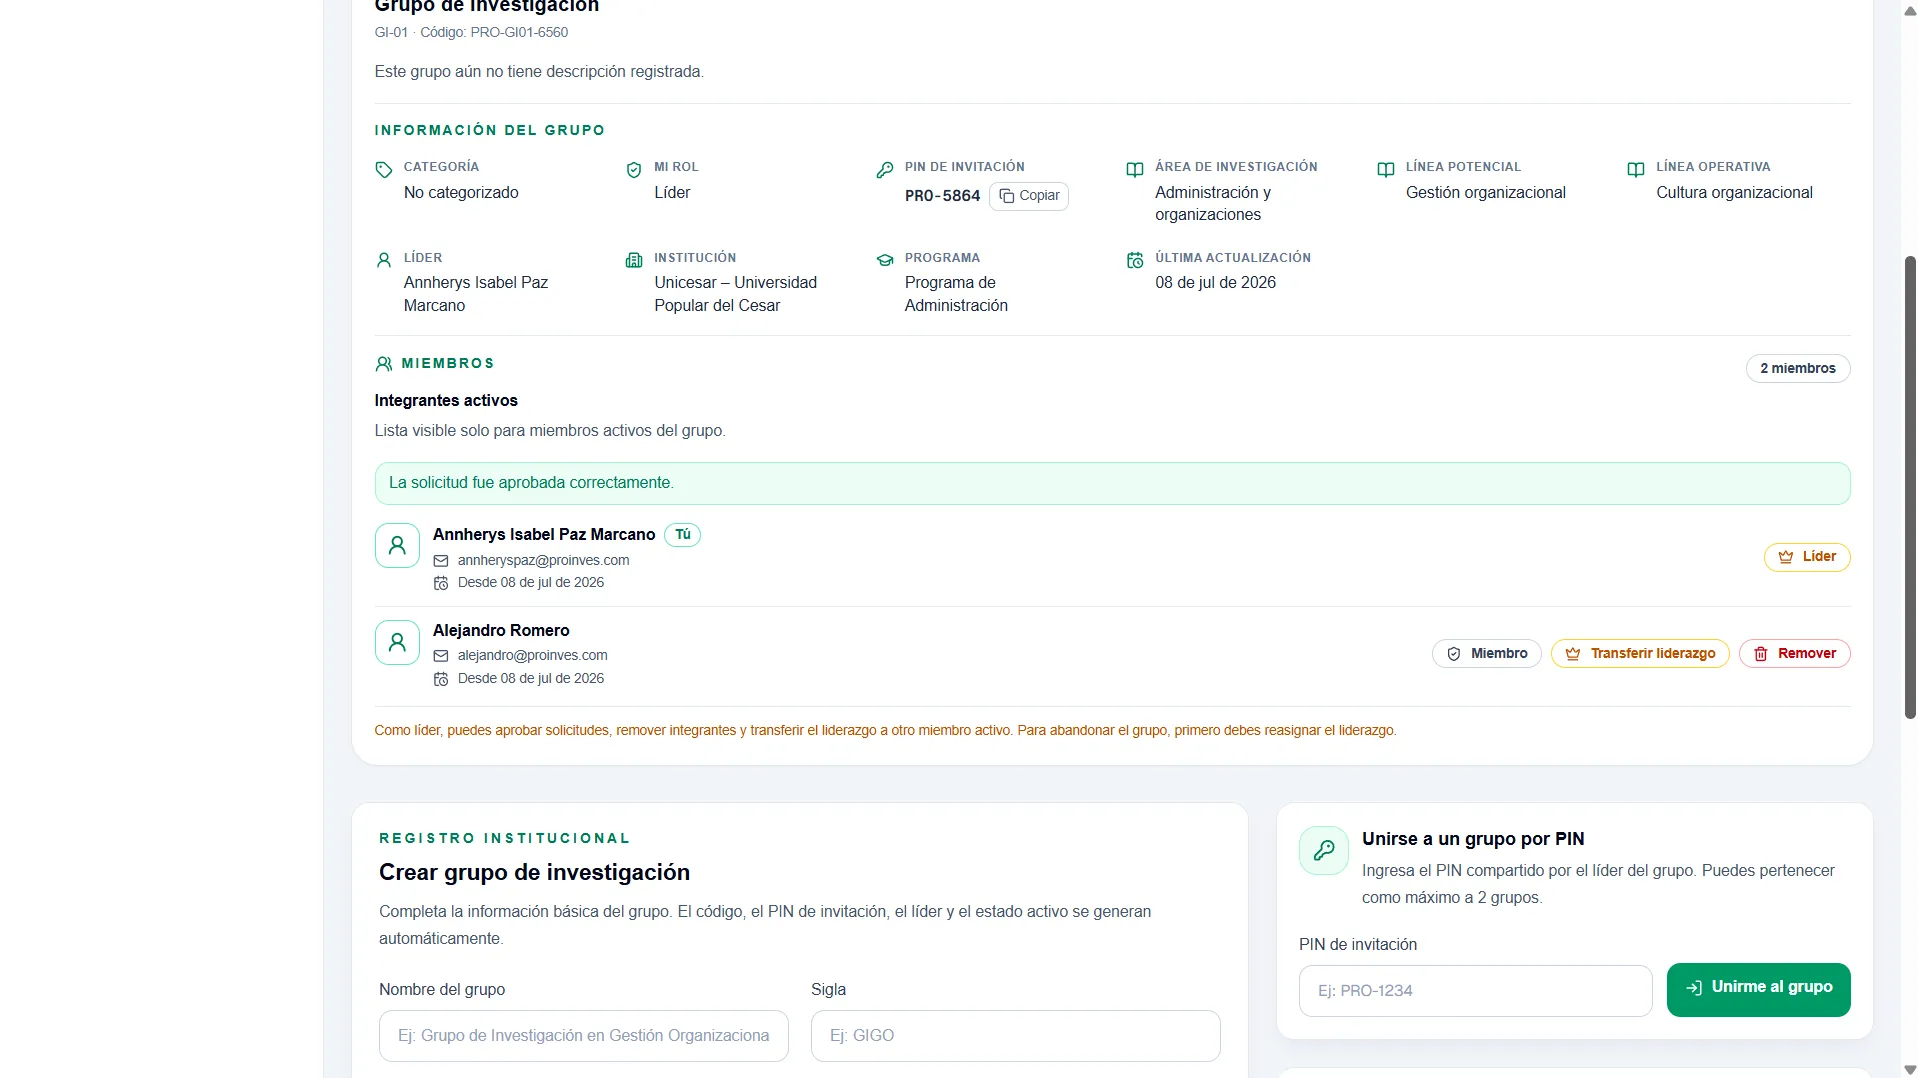Viewport: 1918px width, 1078px height.
Task: Click the Líder person icon in group info
Action: click(x=384, y=260)
